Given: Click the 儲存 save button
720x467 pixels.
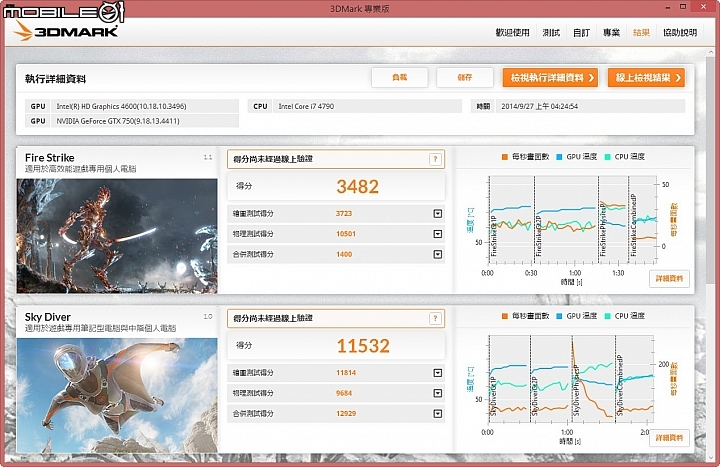Looking at the screenshot, I should (465, 78).
